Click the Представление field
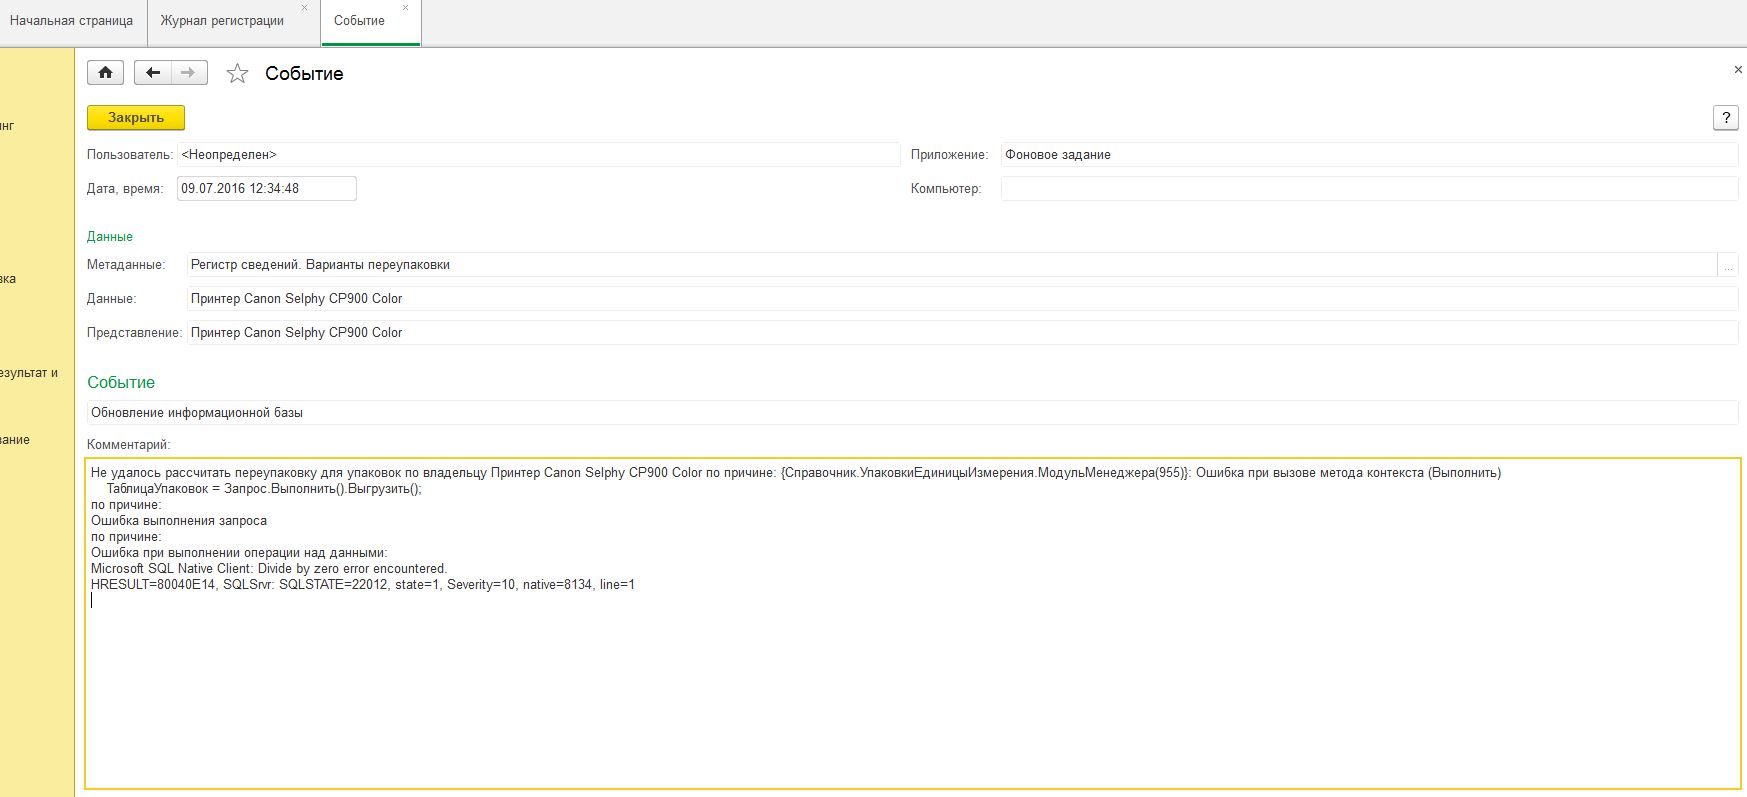Viewport: 1747px width, 797px height. tap(960, 333)
